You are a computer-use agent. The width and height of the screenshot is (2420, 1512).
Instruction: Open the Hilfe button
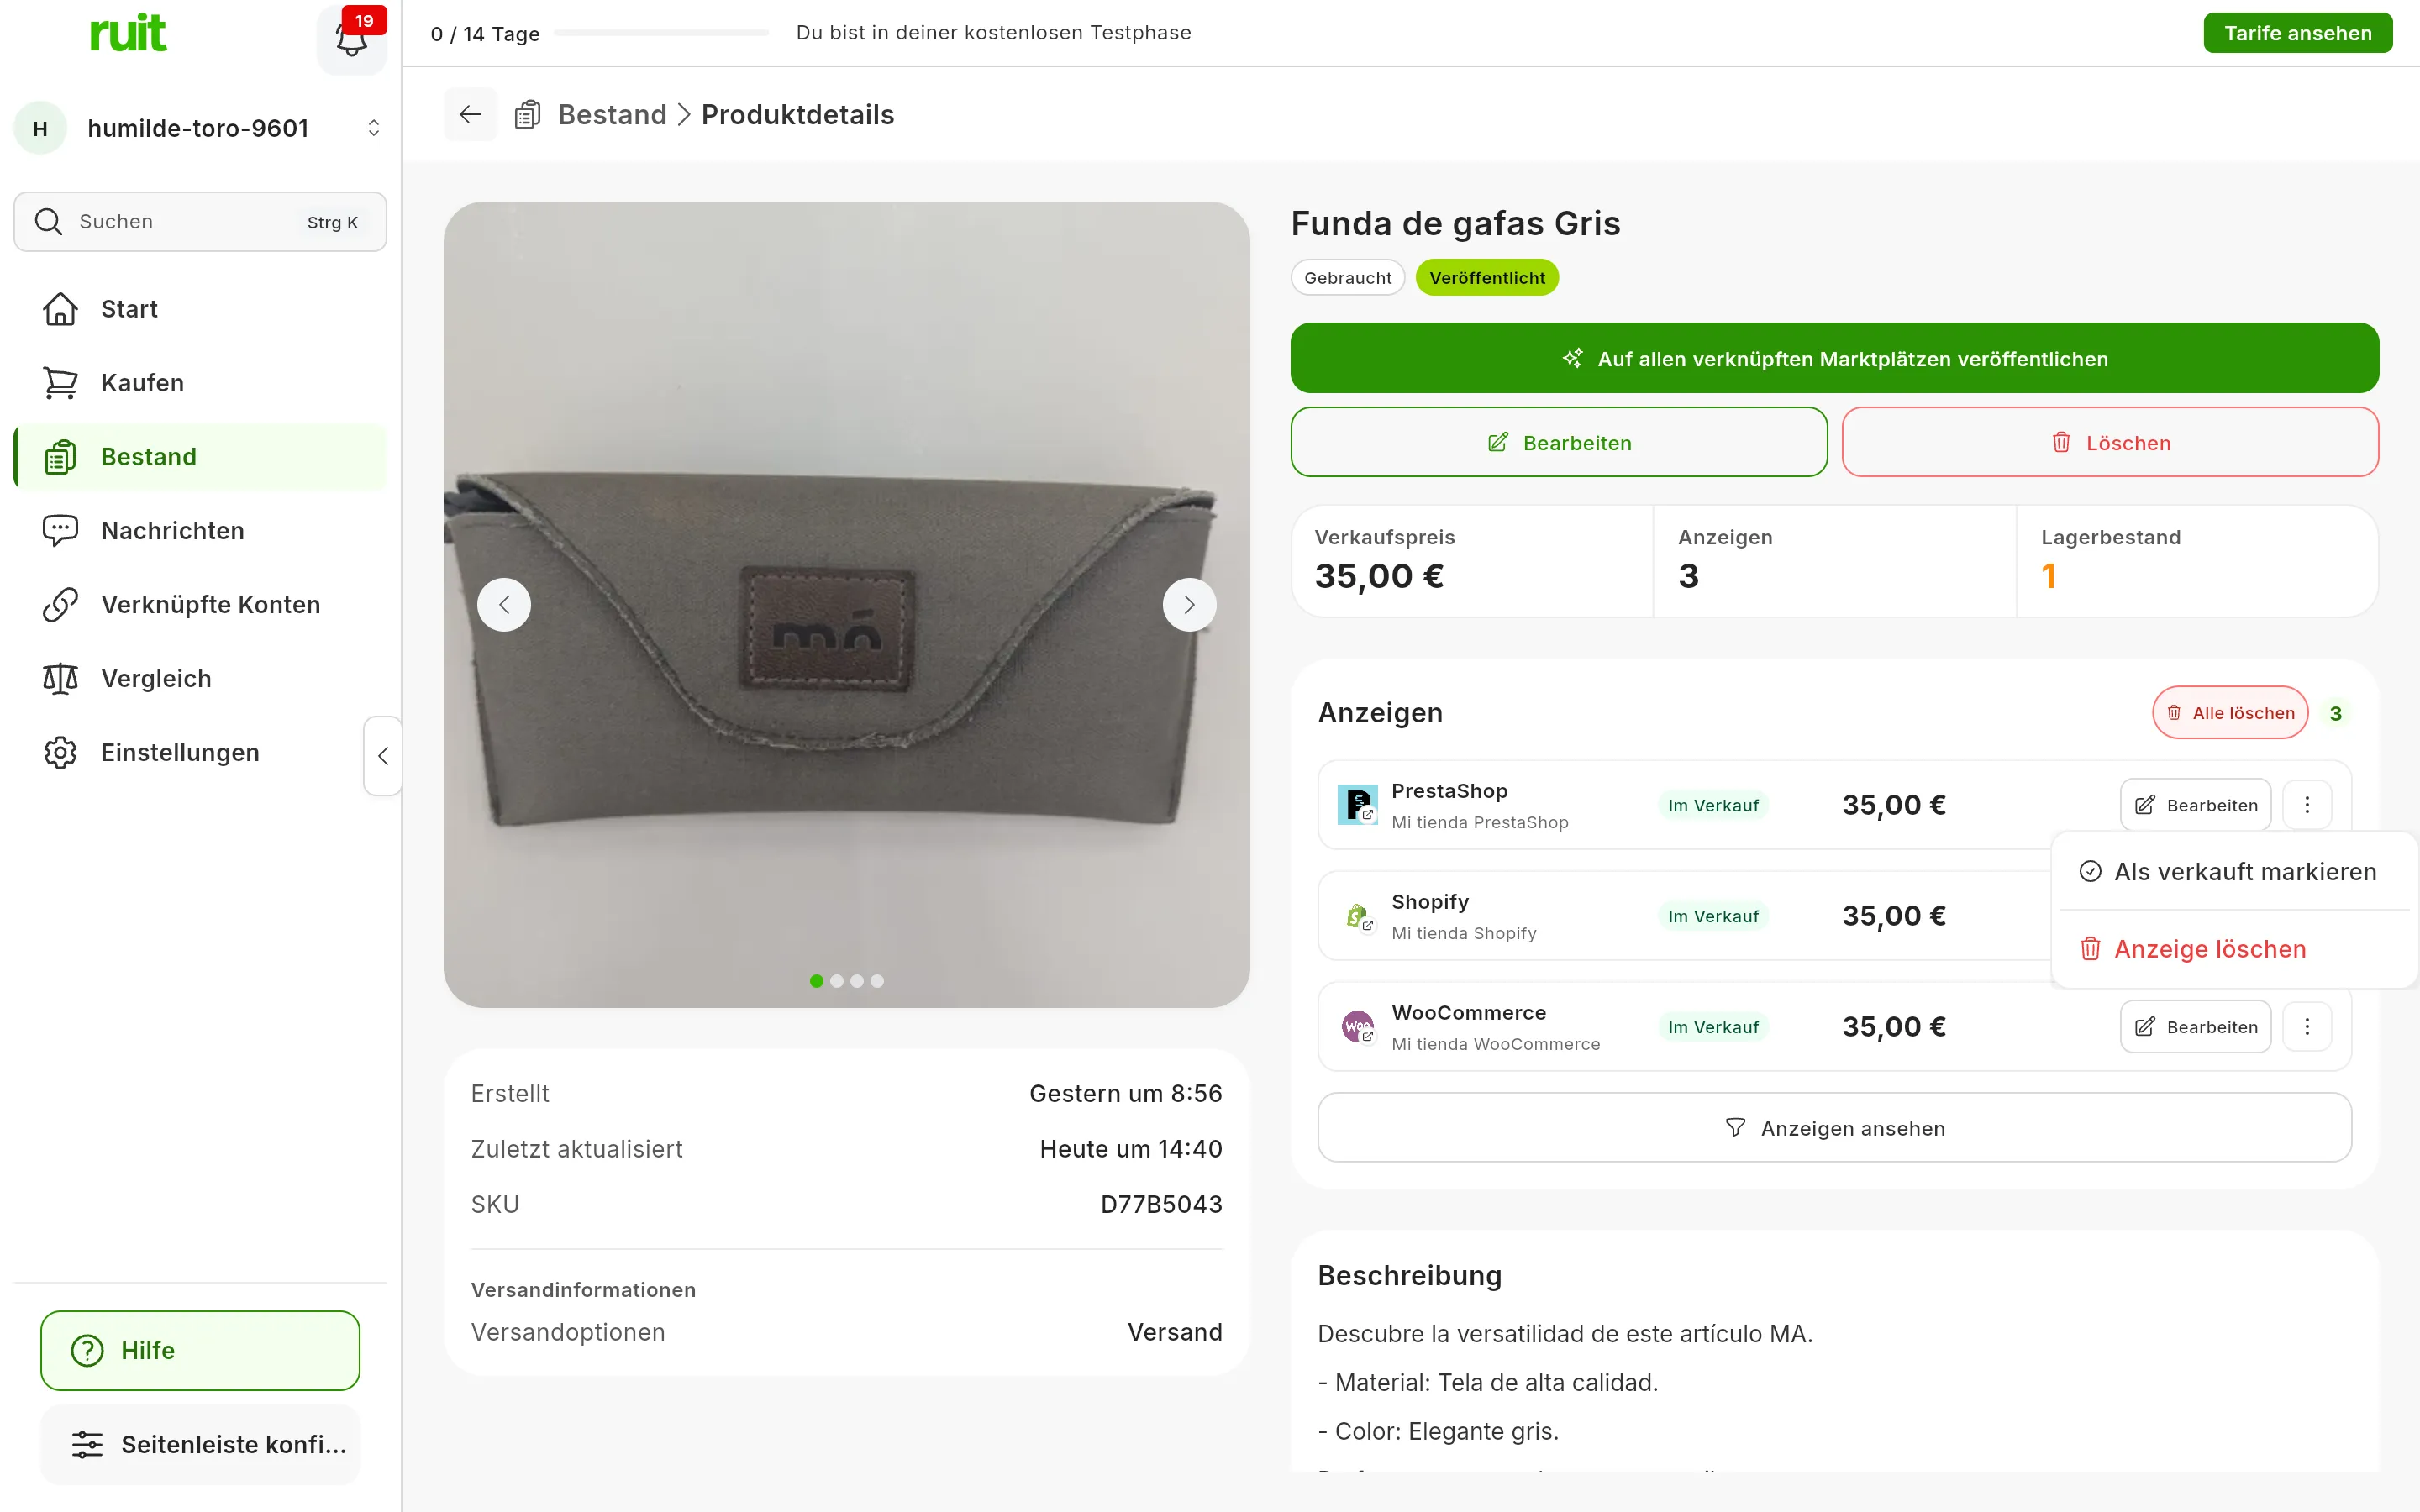point(200,1351)
